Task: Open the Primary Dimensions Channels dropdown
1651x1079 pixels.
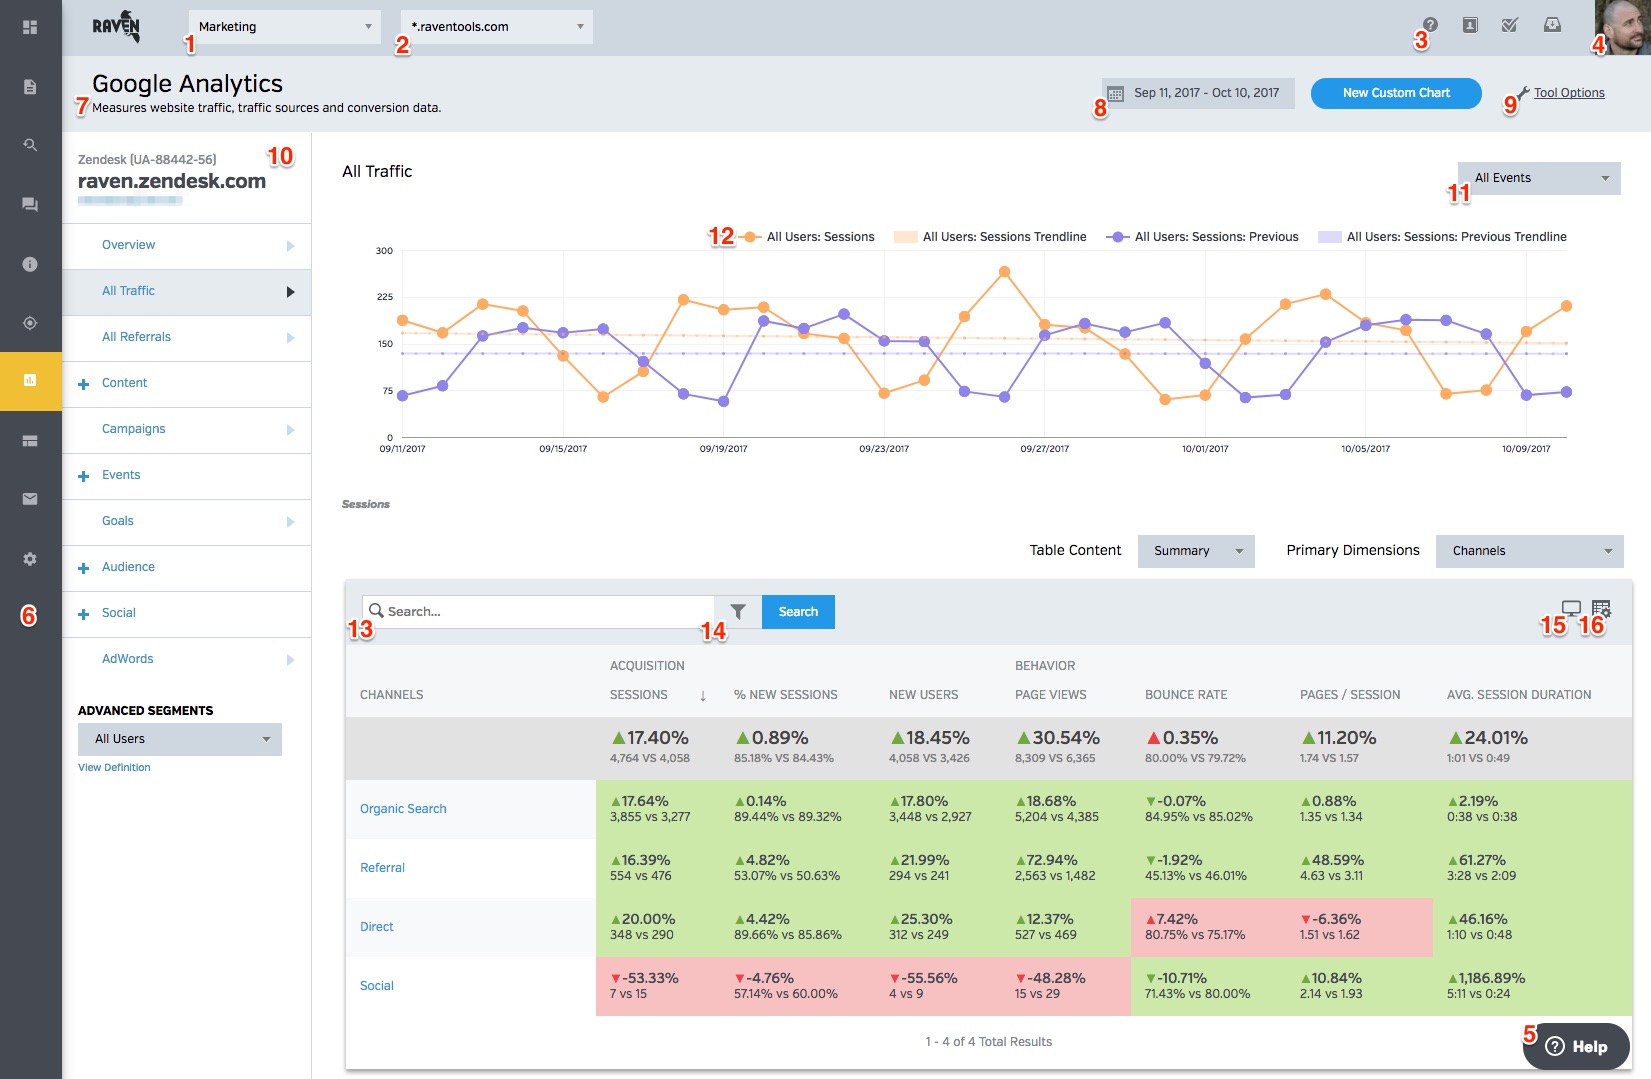Action: (1529, 551)
